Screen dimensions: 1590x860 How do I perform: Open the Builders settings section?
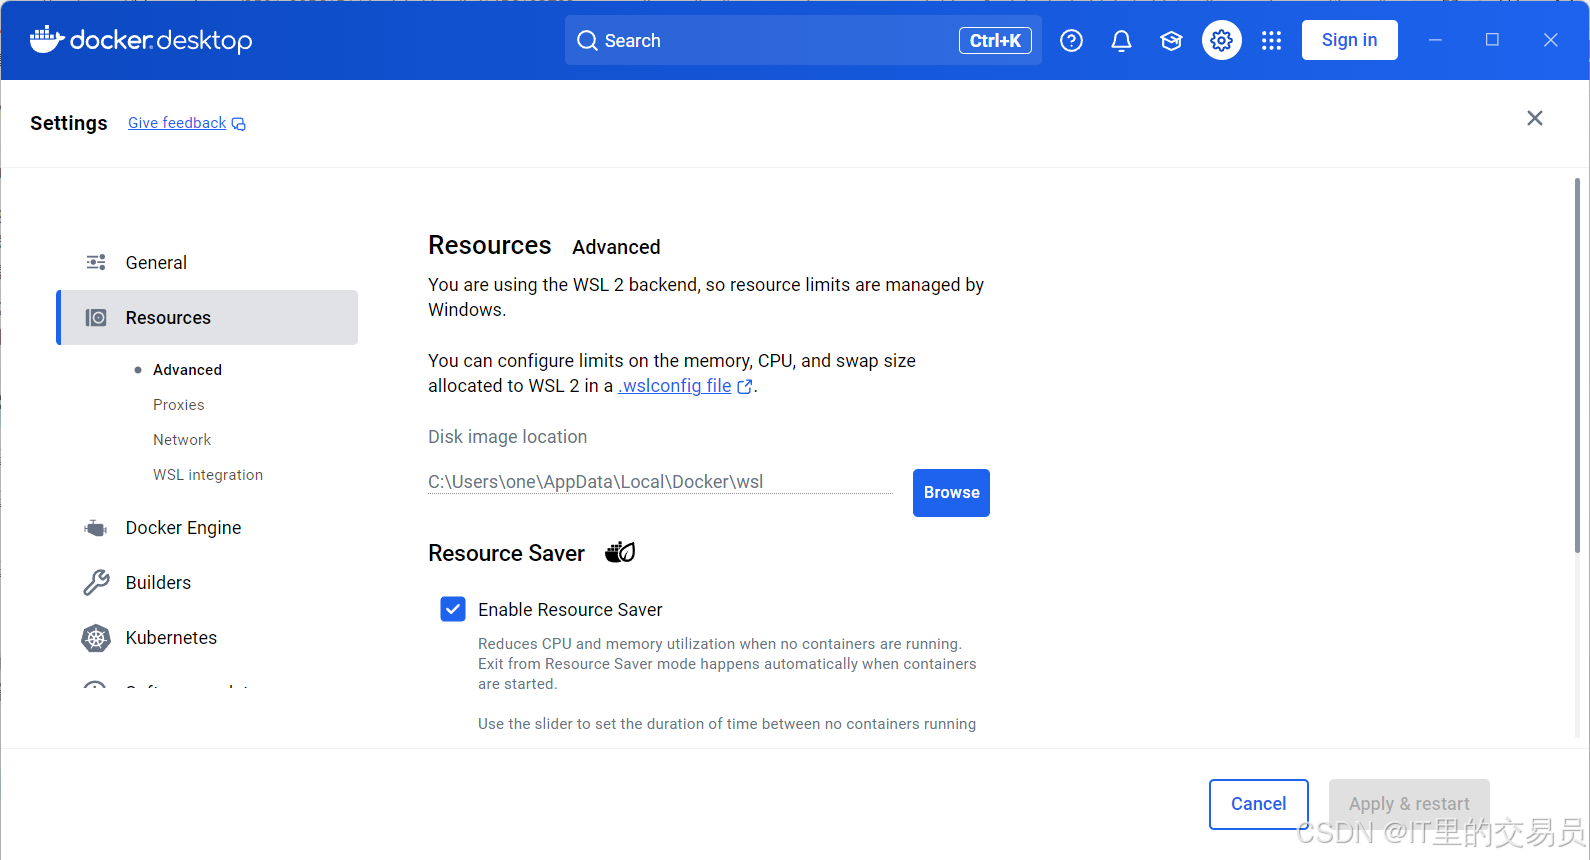pos(207,583)
